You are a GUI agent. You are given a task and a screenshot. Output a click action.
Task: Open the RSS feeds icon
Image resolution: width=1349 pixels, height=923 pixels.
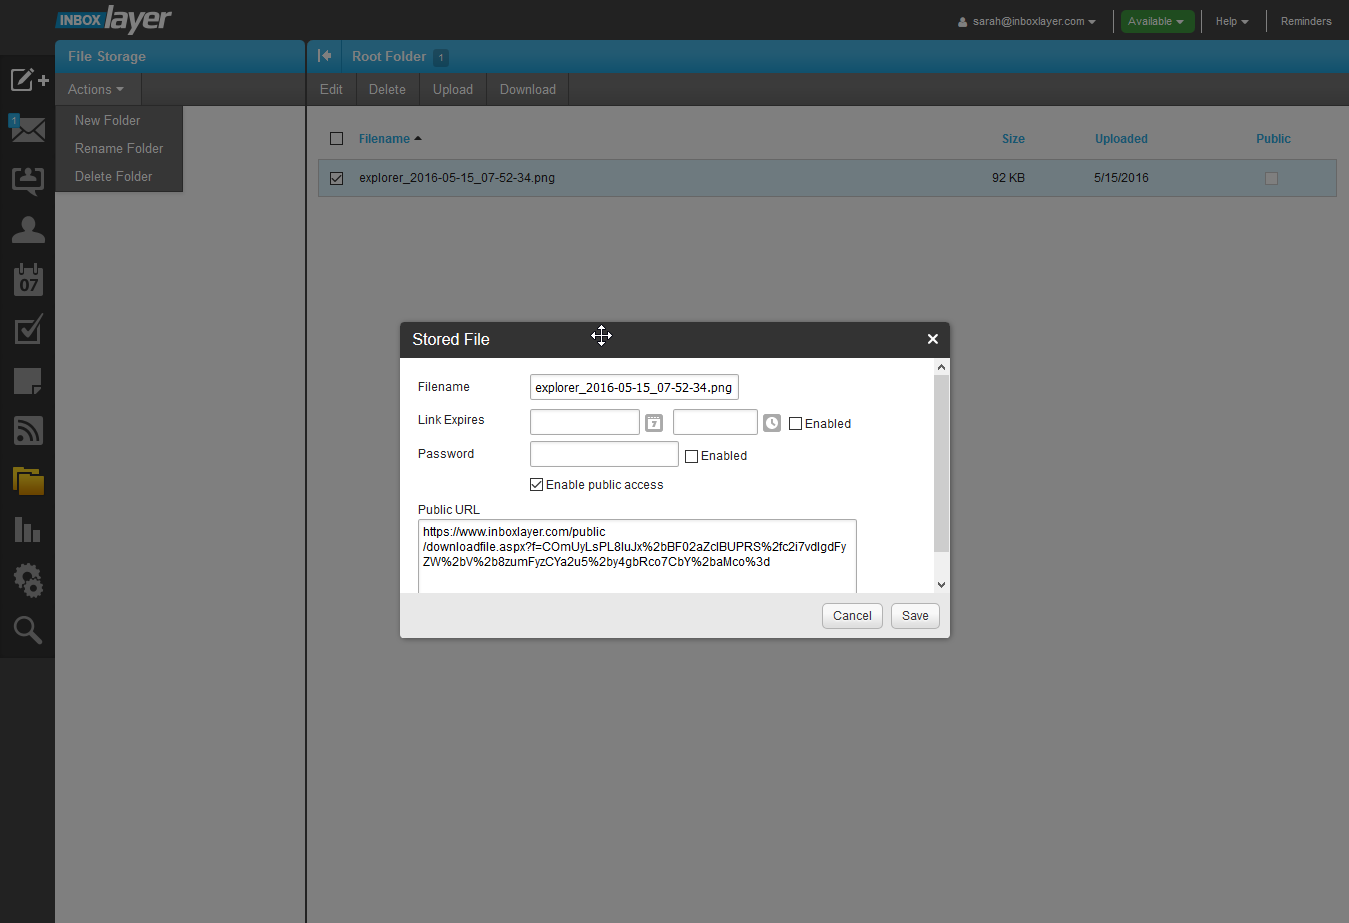28,430
